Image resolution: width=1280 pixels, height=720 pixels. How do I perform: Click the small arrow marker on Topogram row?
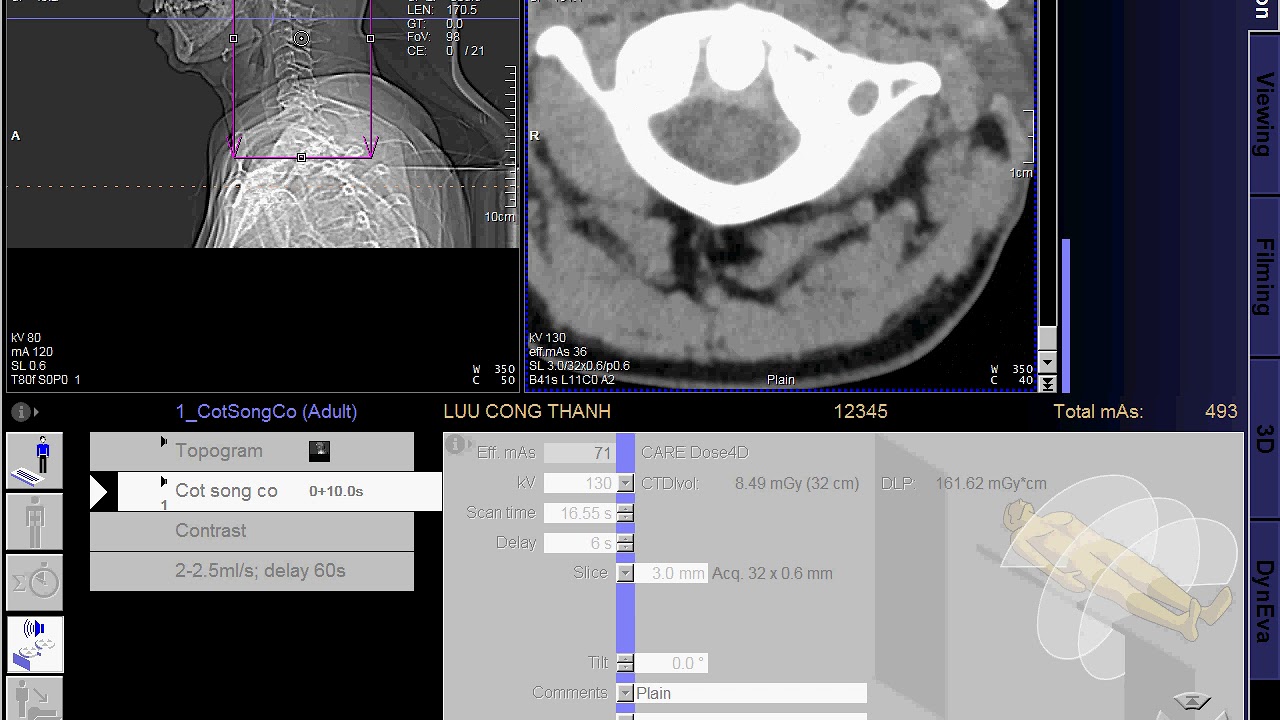pyautogui.click(x=164, y=442)
